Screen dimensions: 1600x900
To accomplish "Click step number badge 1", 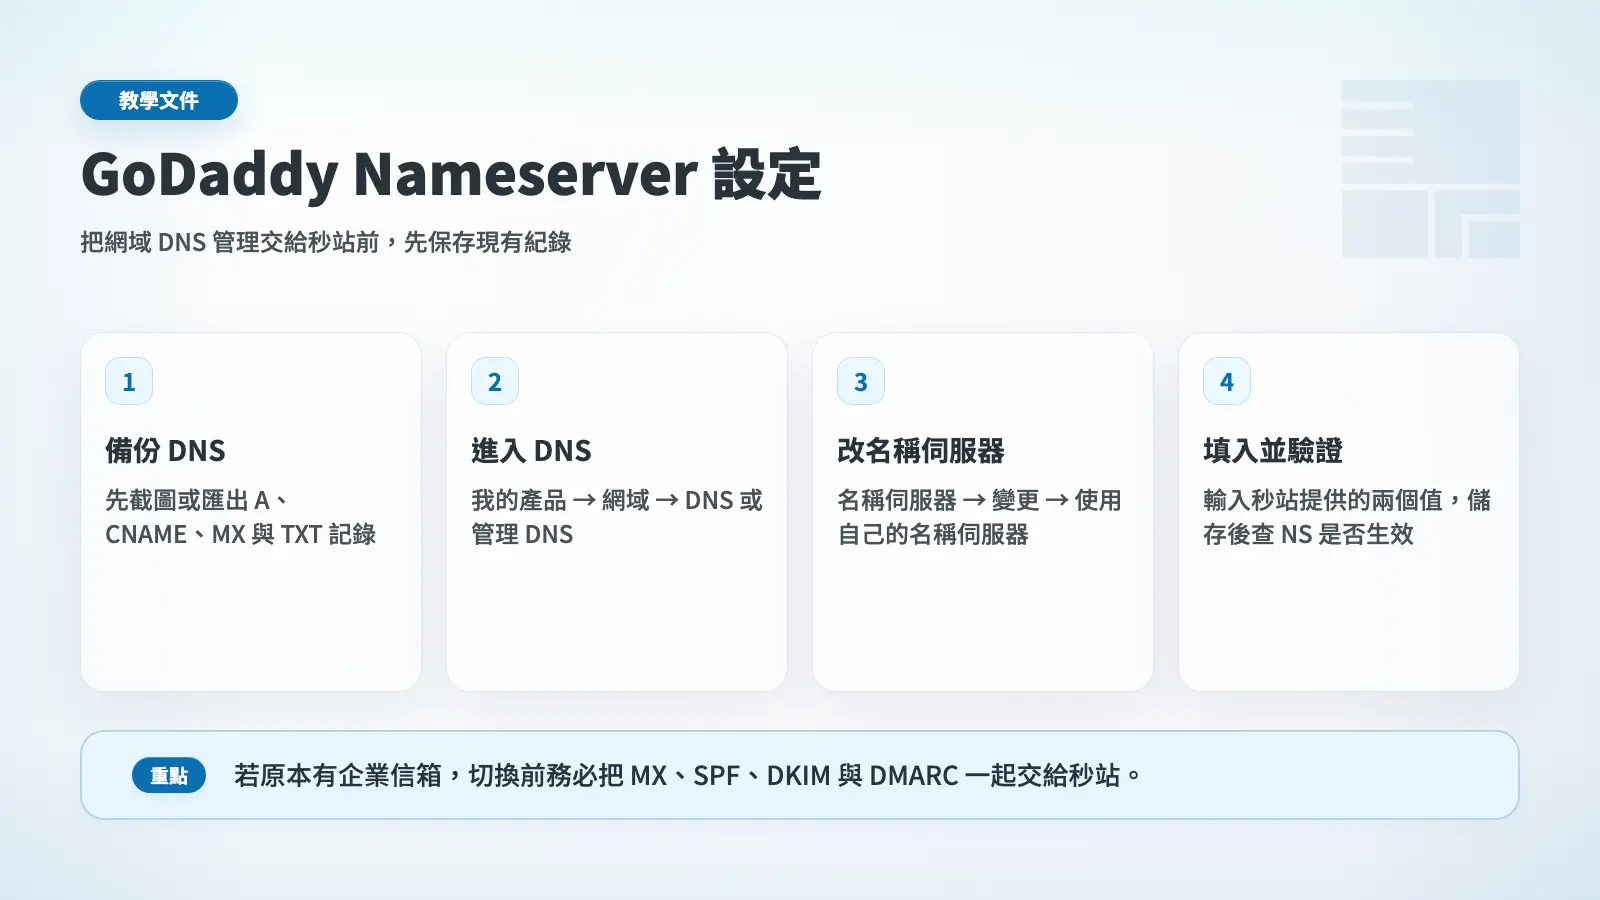I will click(129, 381).
